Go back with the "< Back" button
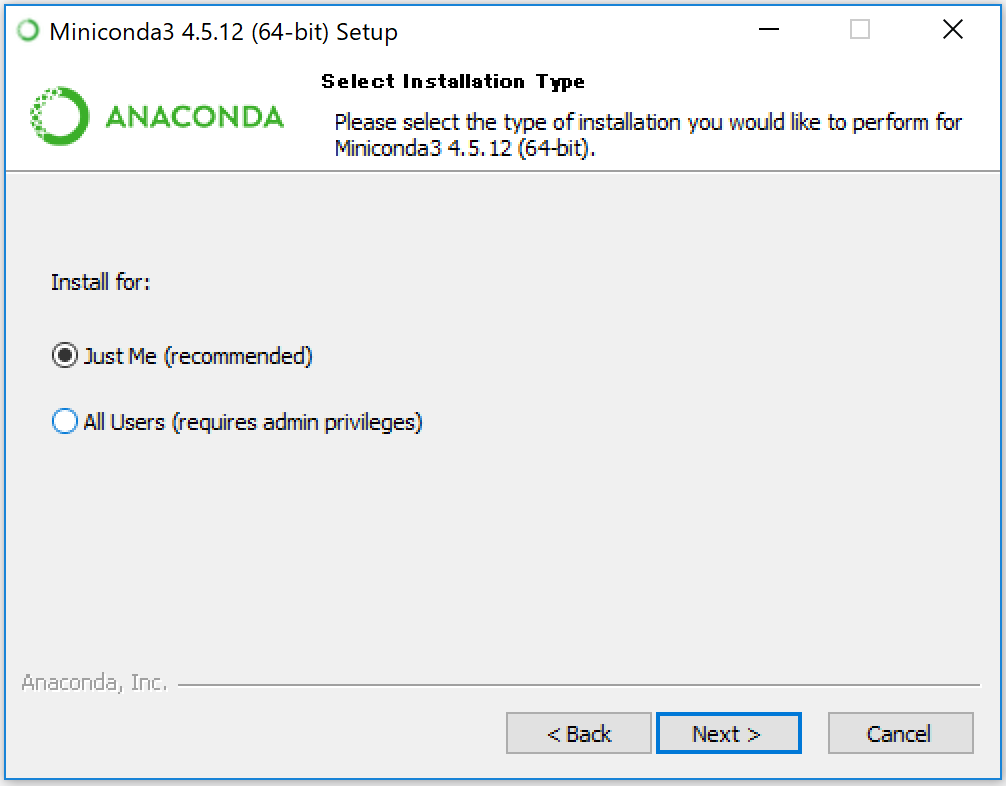 [579, 734]
